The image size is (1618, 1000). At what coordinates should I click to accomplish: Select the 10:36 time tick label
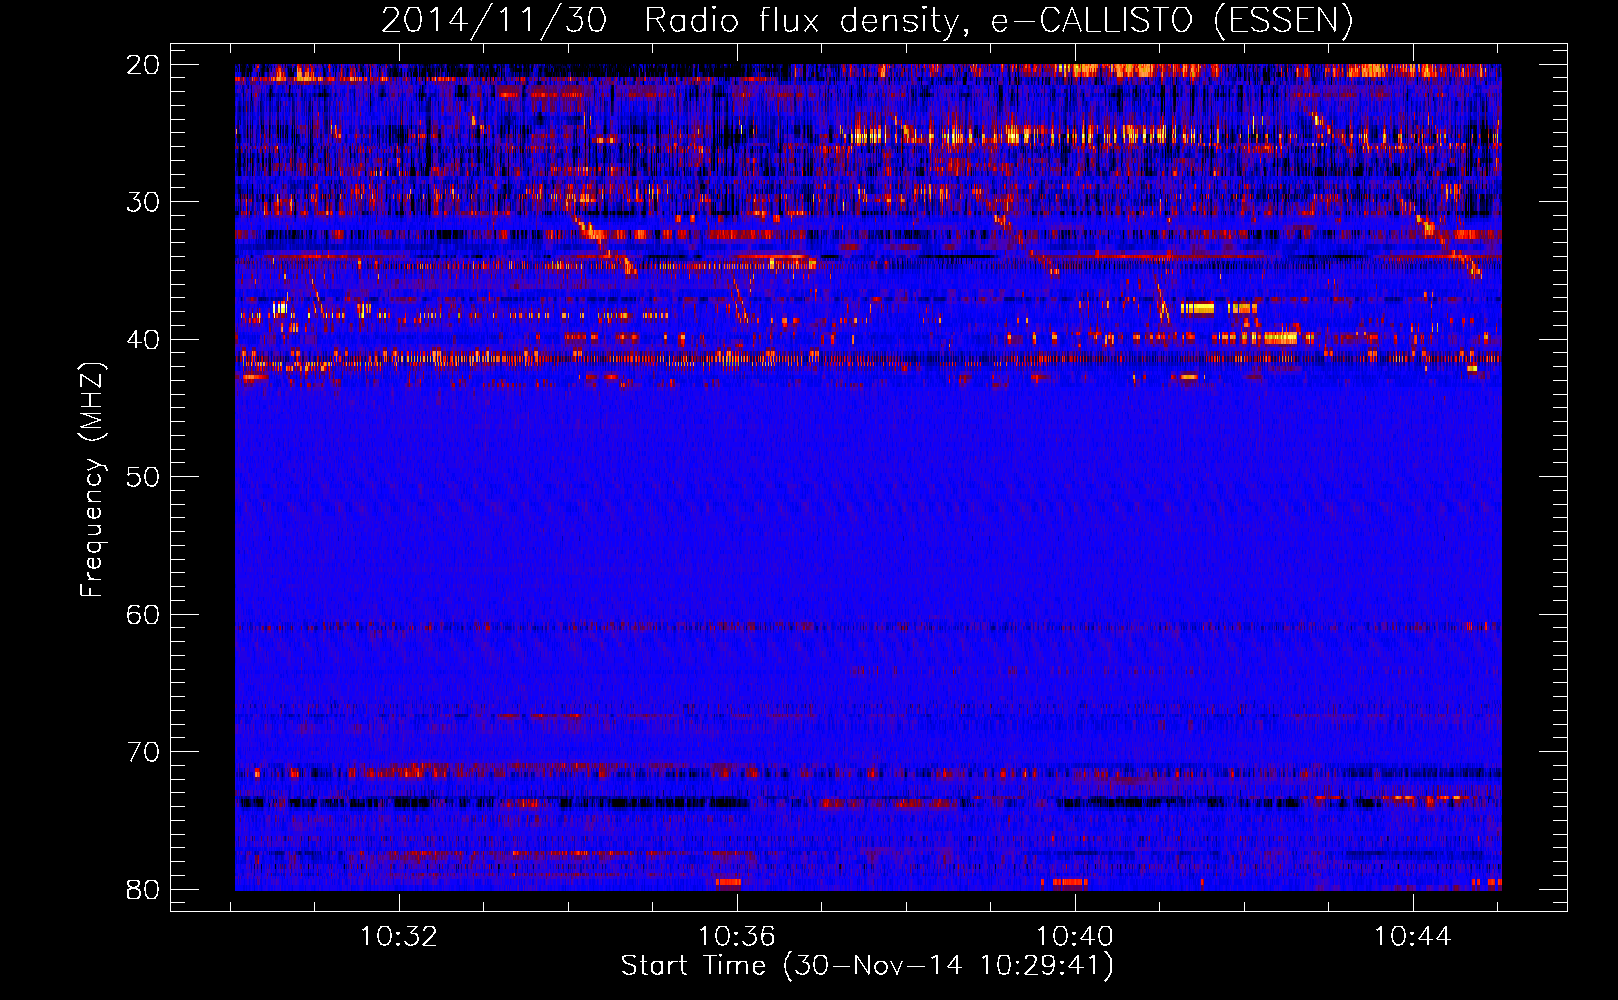tap(737, 937)
